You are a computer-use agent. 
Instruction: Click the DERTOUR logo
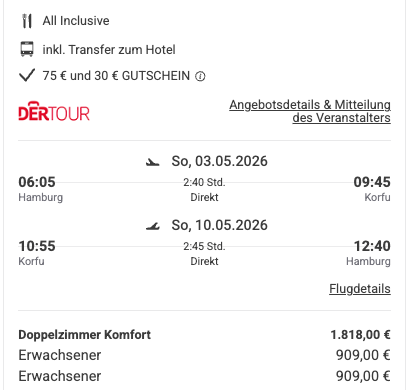[54, 111]
